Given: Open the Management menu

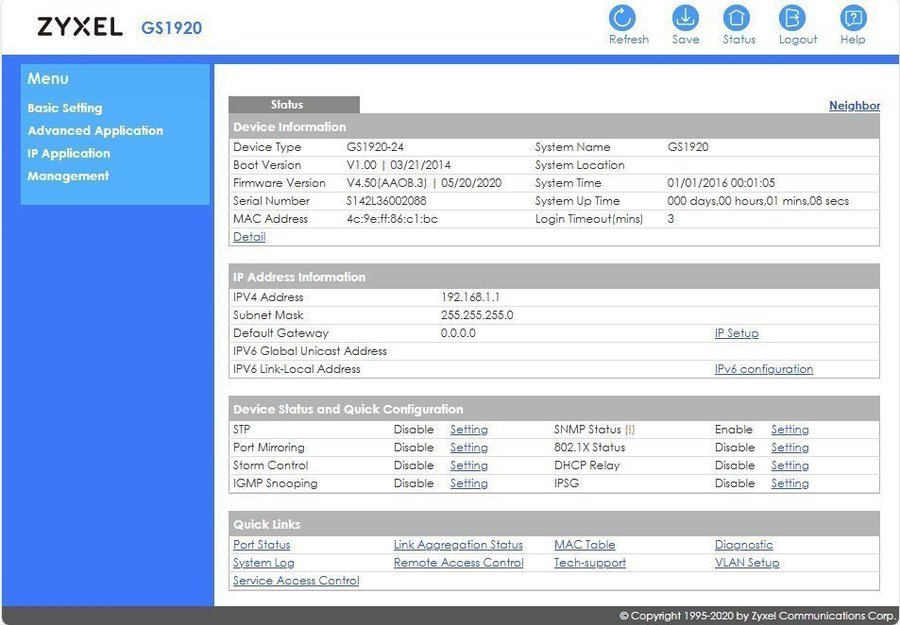Looking at the screenshot, I should tap(68, 176).
